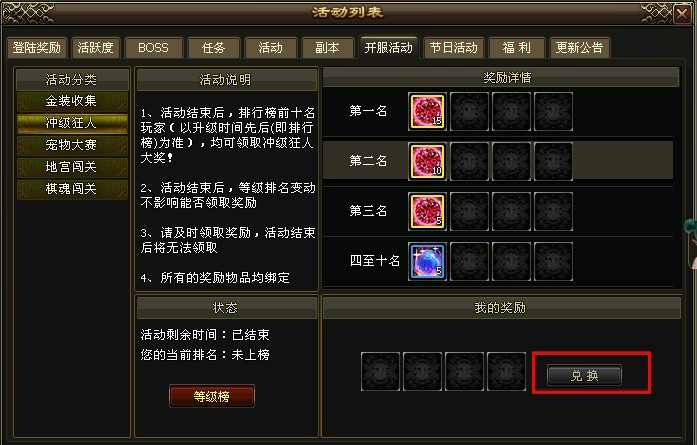Pick the 棋魂闯关 category
Image resolution: width=697 pixels, height=445 pixels.
[x=71, y=188]
